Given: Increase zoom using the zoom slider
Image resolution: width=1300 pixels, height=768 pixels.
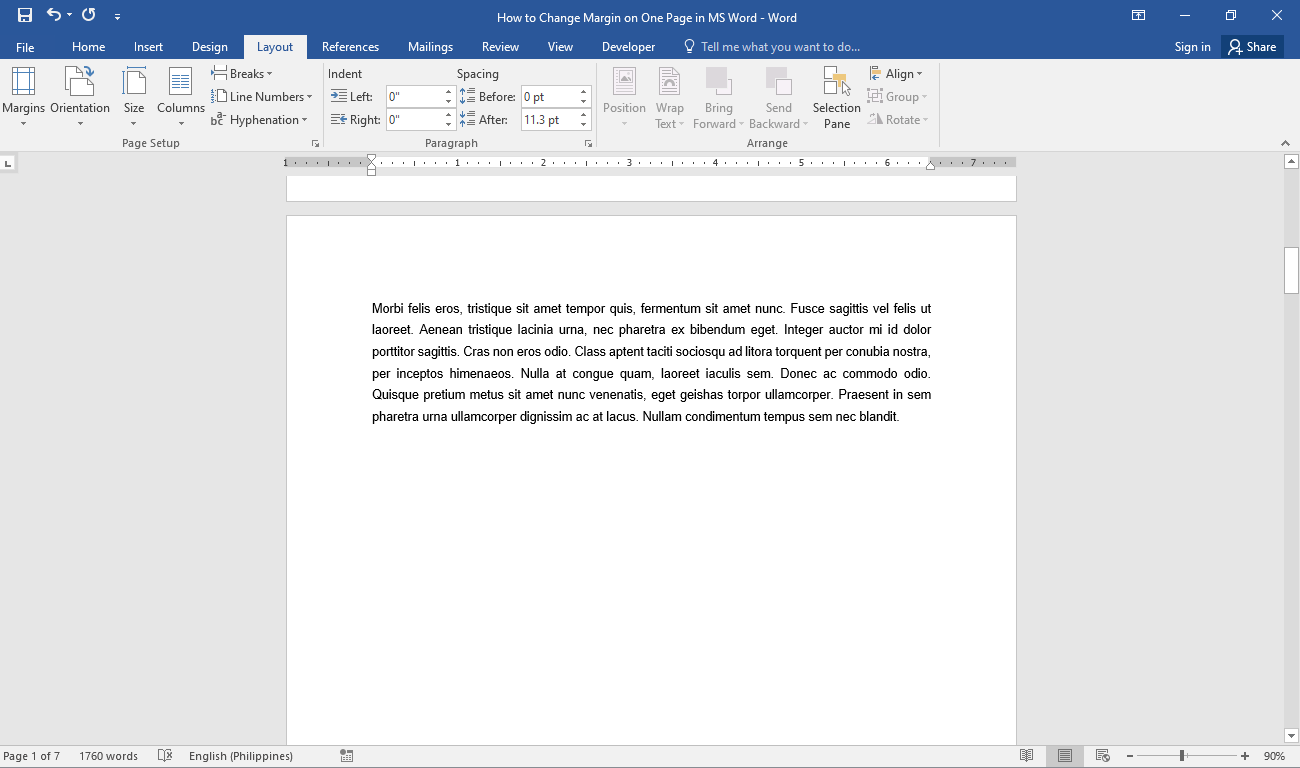Looking at the screenshot, I should click(x=1243, y=756).
